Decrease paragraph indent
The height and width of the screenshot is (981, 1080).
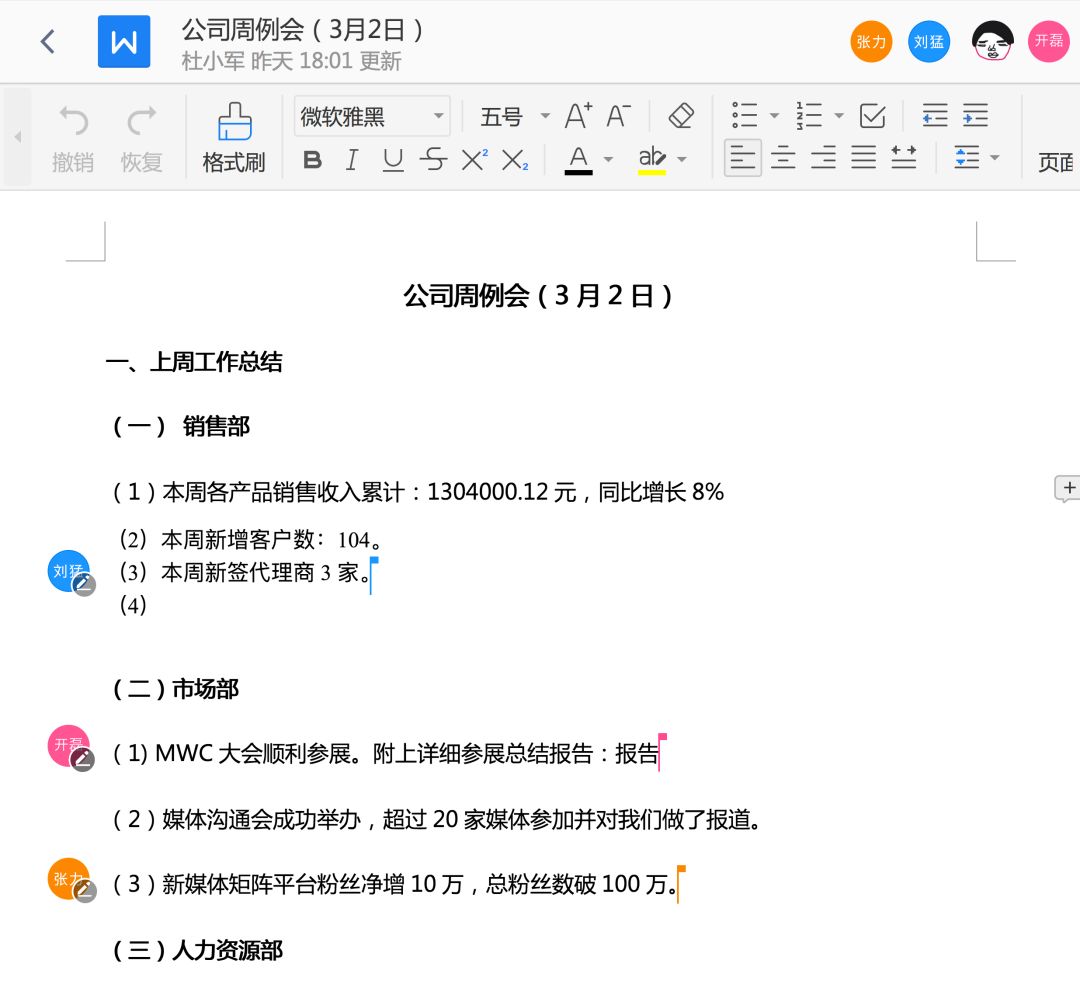935,115
